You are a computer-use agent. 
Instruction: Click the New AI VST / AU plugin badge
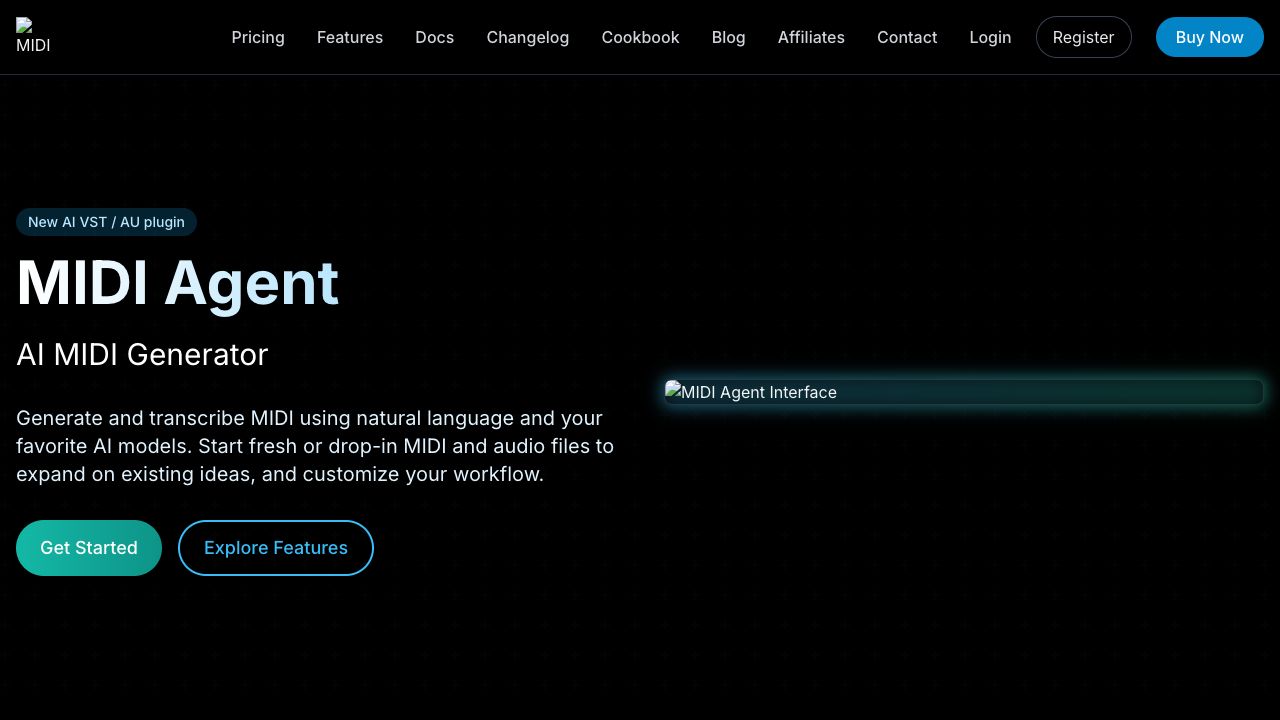[106, 222]
